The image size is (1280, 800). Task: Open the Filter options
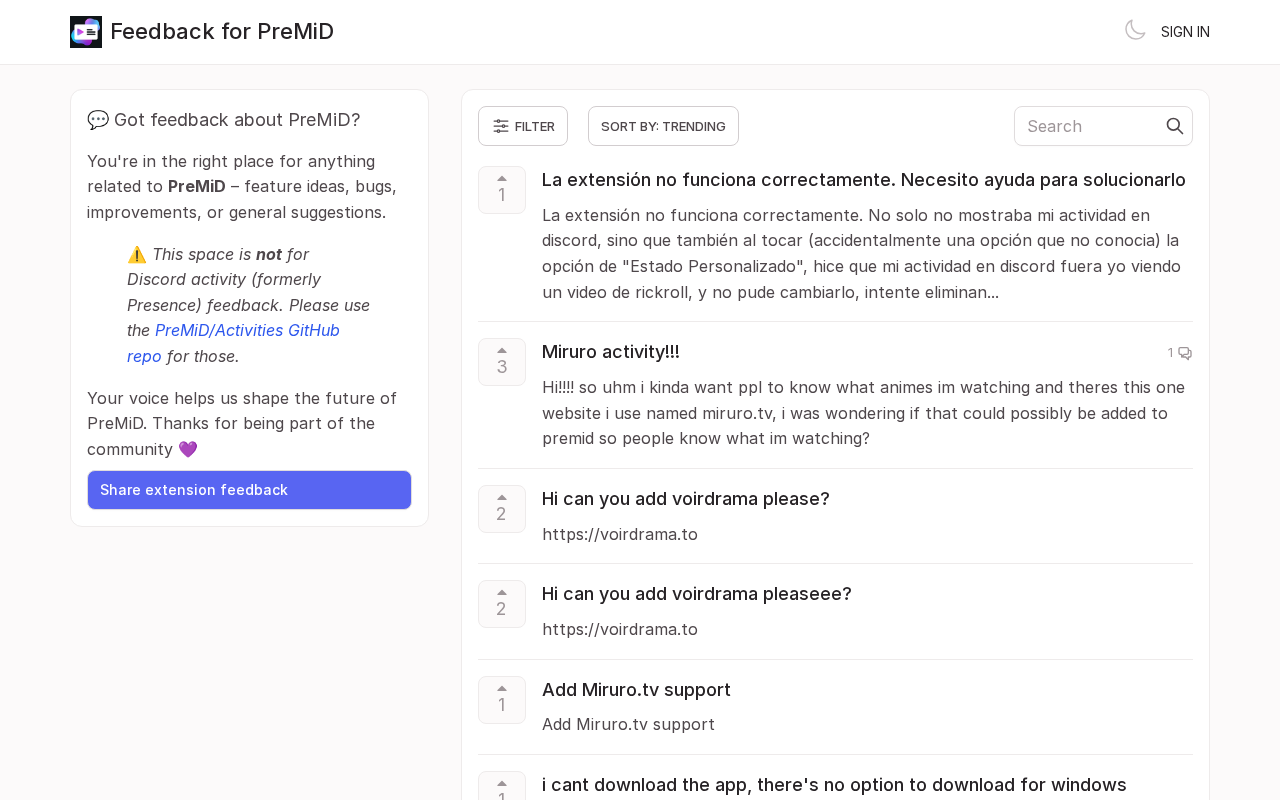(523, 126)
